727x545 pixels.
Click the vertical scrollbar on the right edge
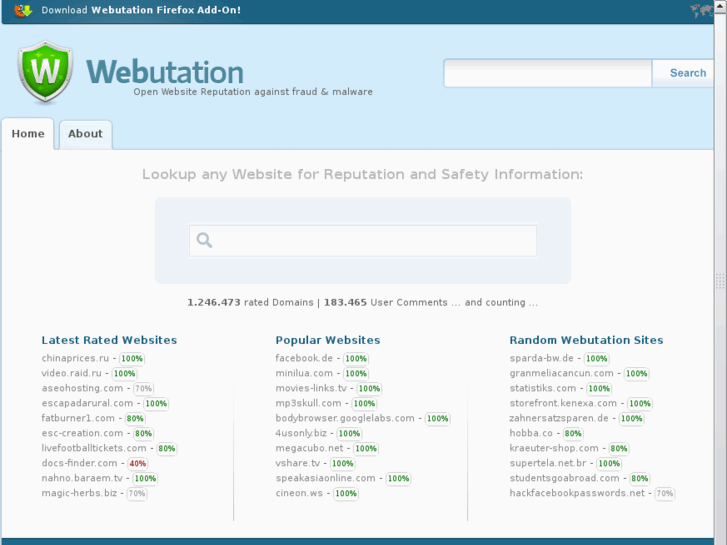[720, 278]
